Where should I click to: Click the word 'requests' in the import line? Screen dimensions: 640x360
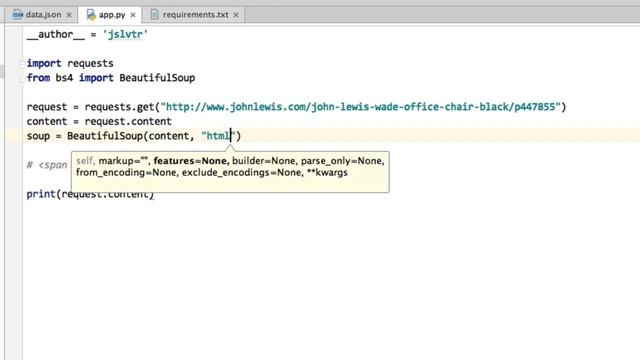click(90, 64)
